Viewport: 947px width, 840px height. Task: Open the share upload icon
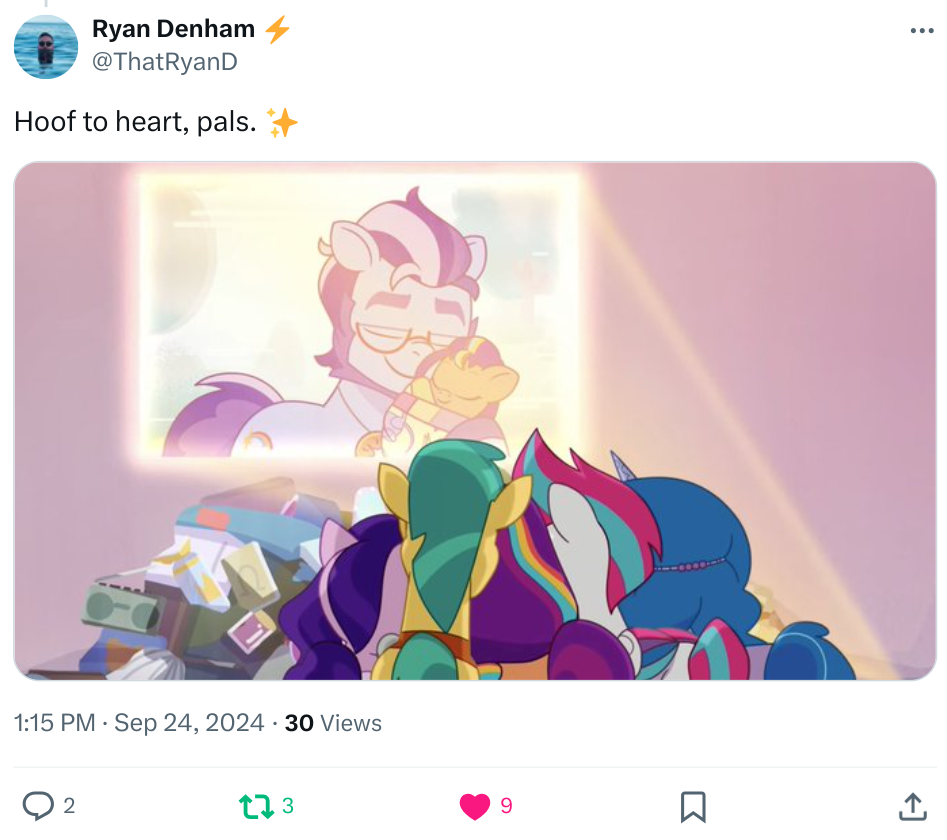pyautogui.click(x=913, y=807)
